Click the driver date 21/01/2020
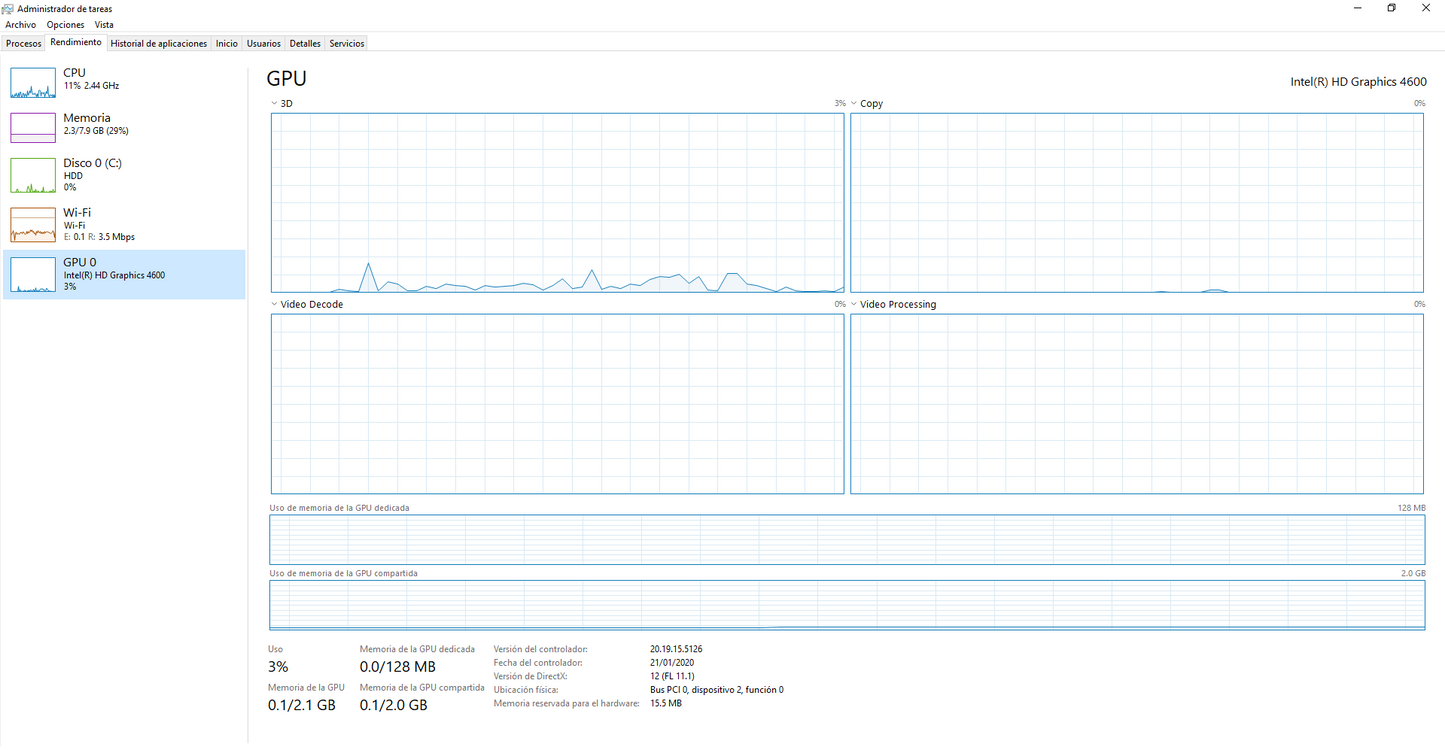The image size is (1445, 750). 672,663
